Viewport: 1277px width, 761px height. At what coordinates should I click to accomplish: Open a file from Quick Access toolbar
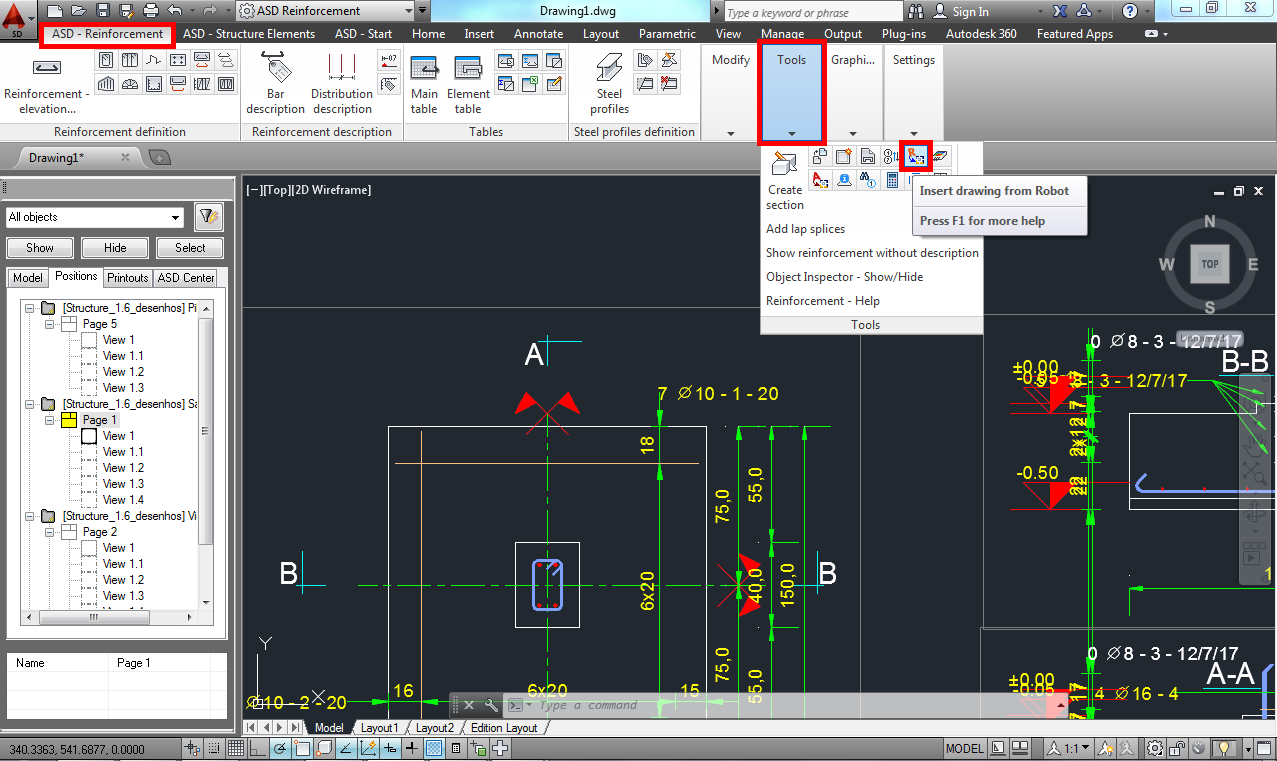point(79,11)
